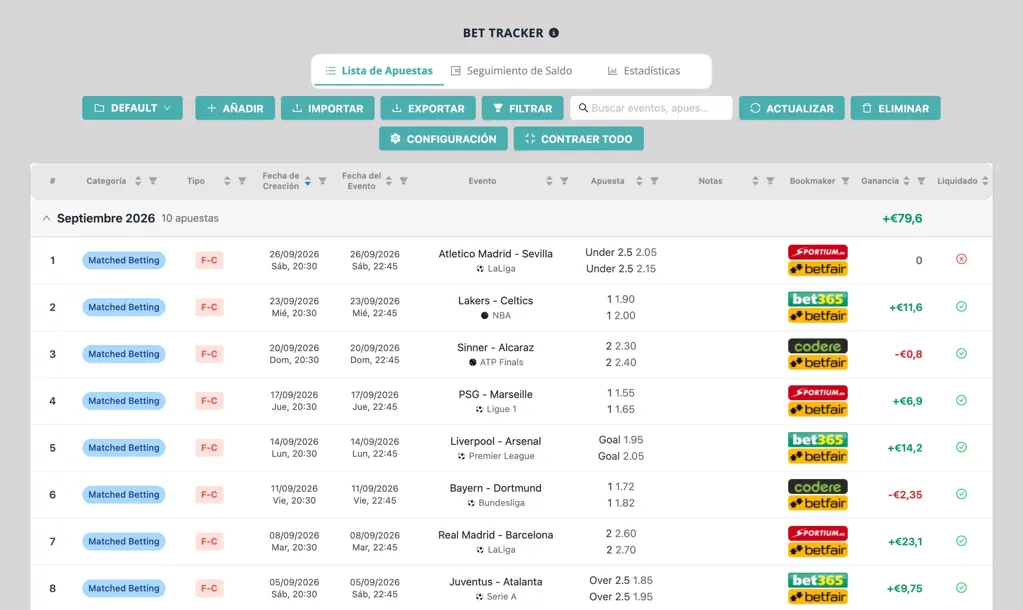Sort by the Notas column
This screenshot has height=610, width=1023.
(x=756, y=181)
